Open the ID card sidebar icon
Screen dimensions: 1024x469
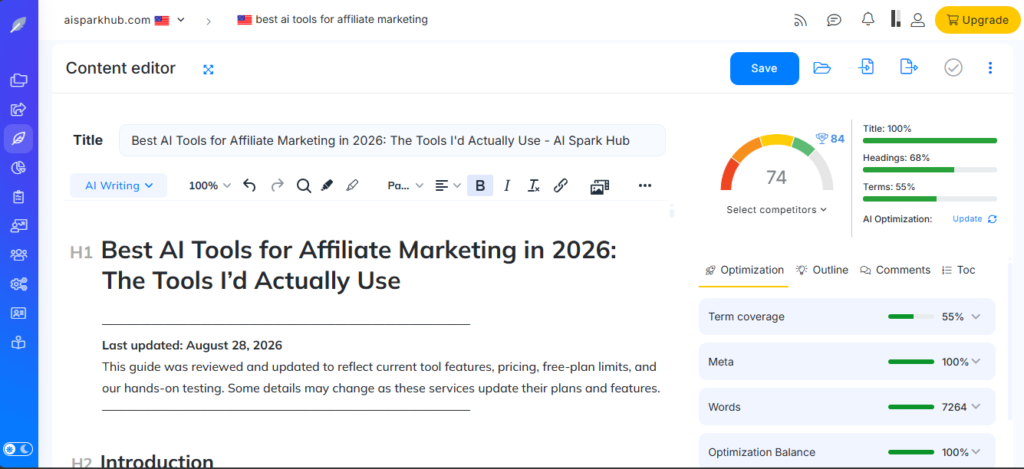(19, 313)
